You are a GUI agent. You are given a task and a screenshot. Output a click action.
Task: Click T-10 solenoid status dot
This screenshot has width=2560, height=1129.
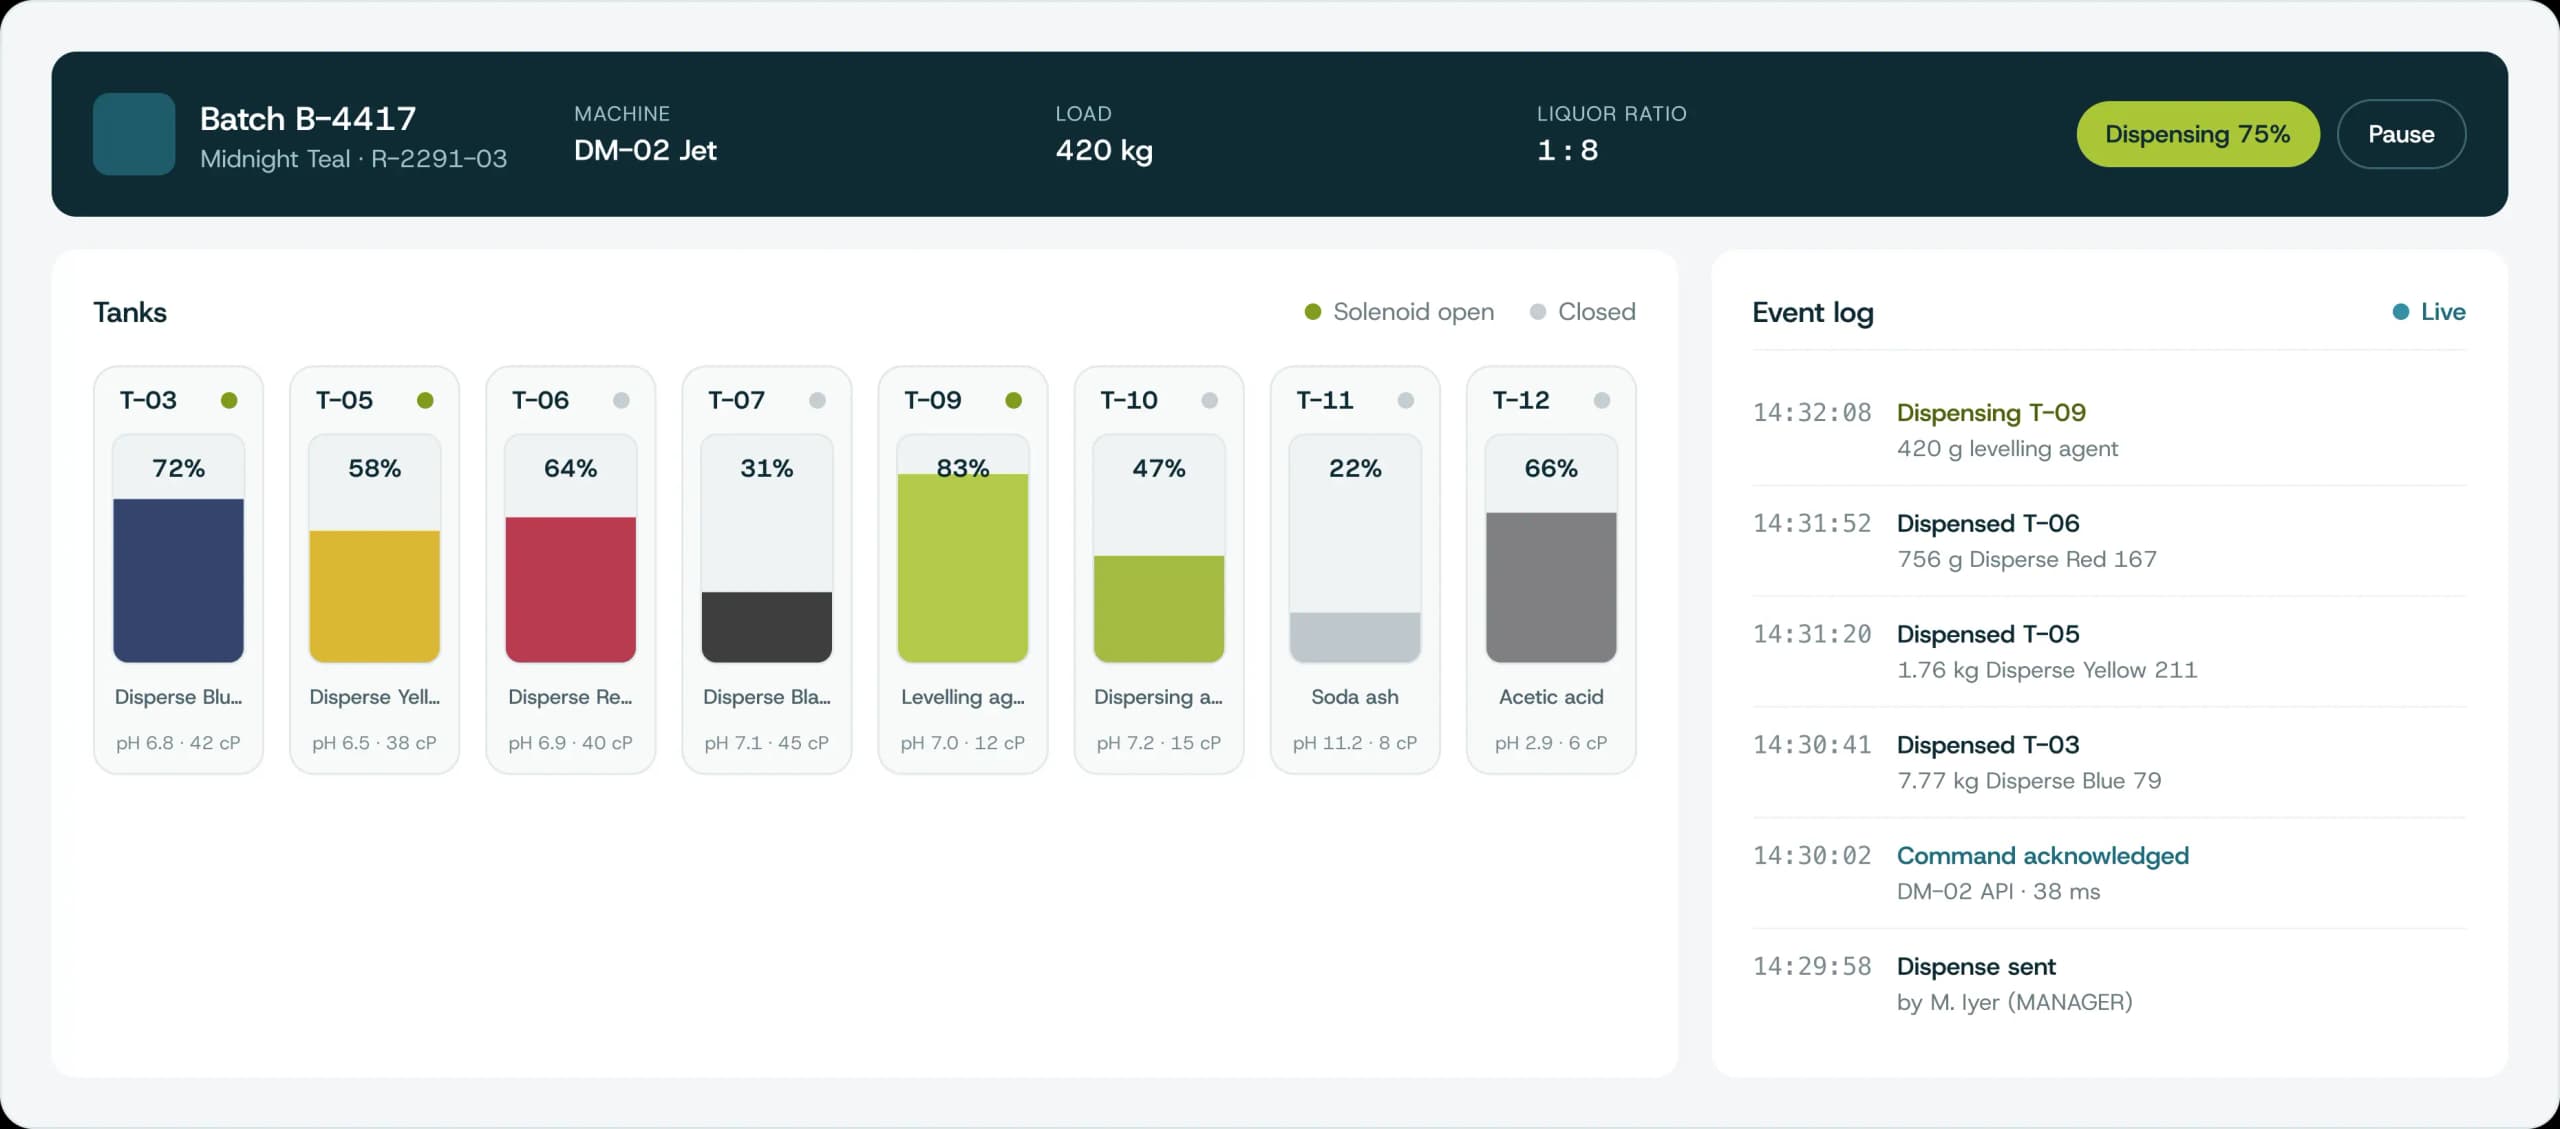pos(1209,400)
